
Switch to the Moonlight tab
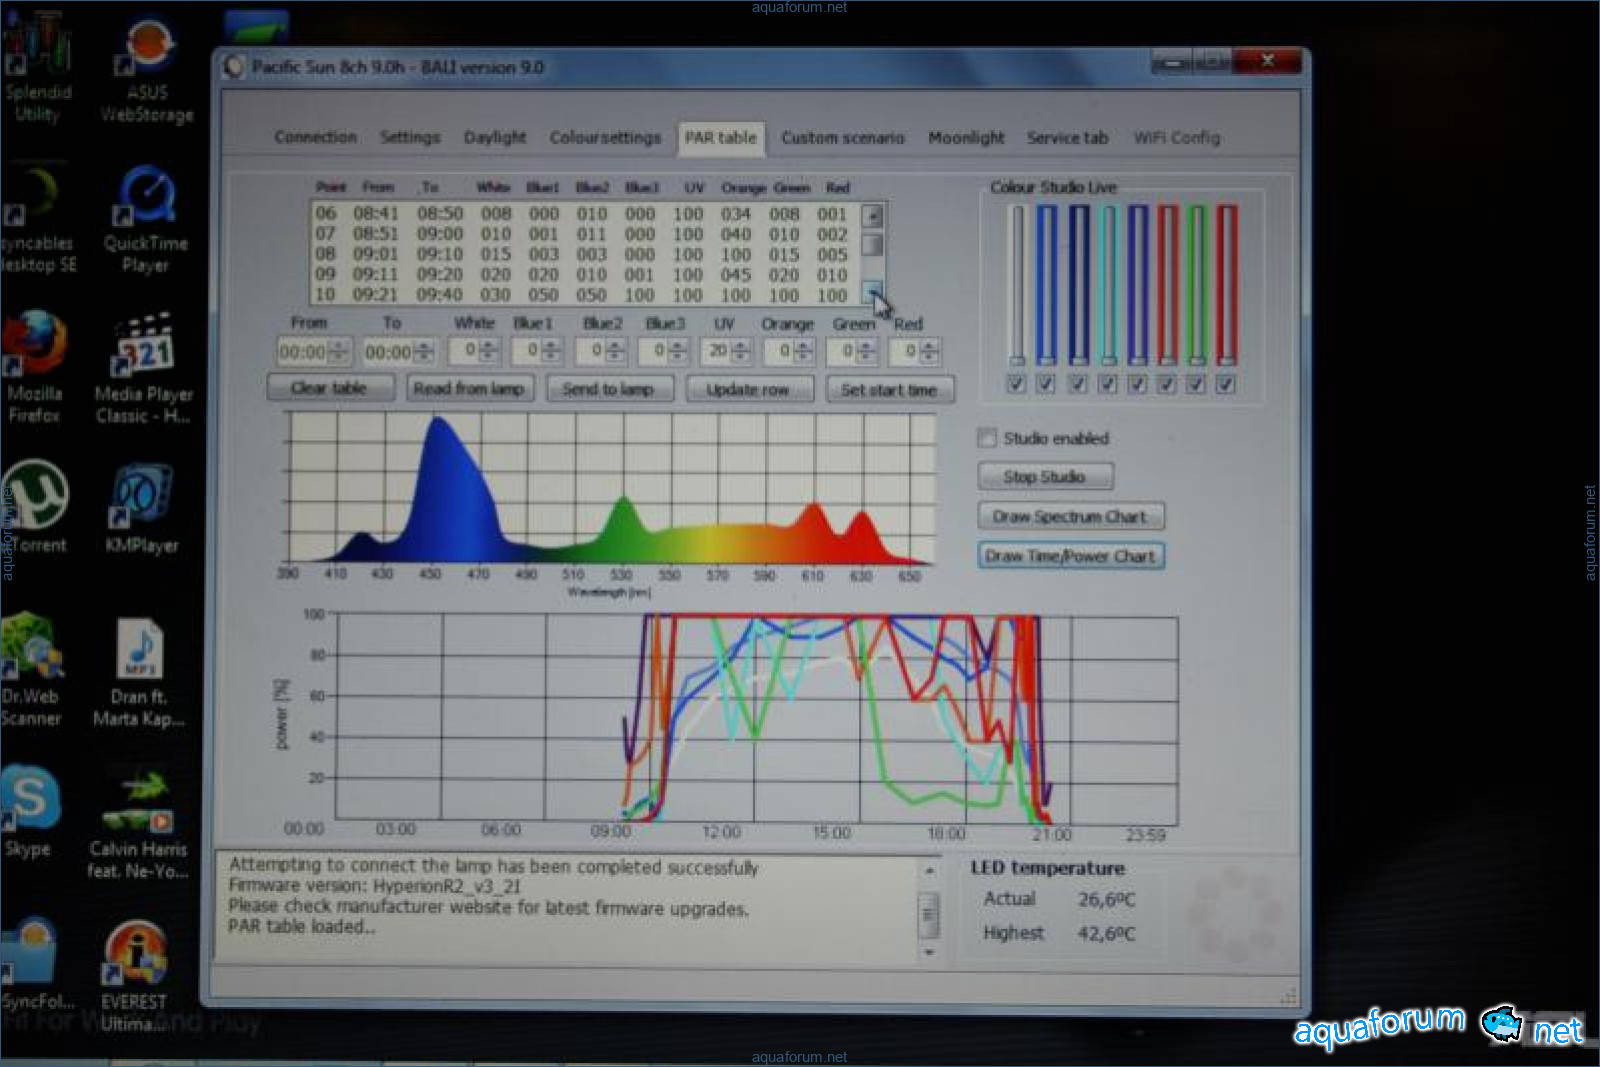click(x=965, y=138)
